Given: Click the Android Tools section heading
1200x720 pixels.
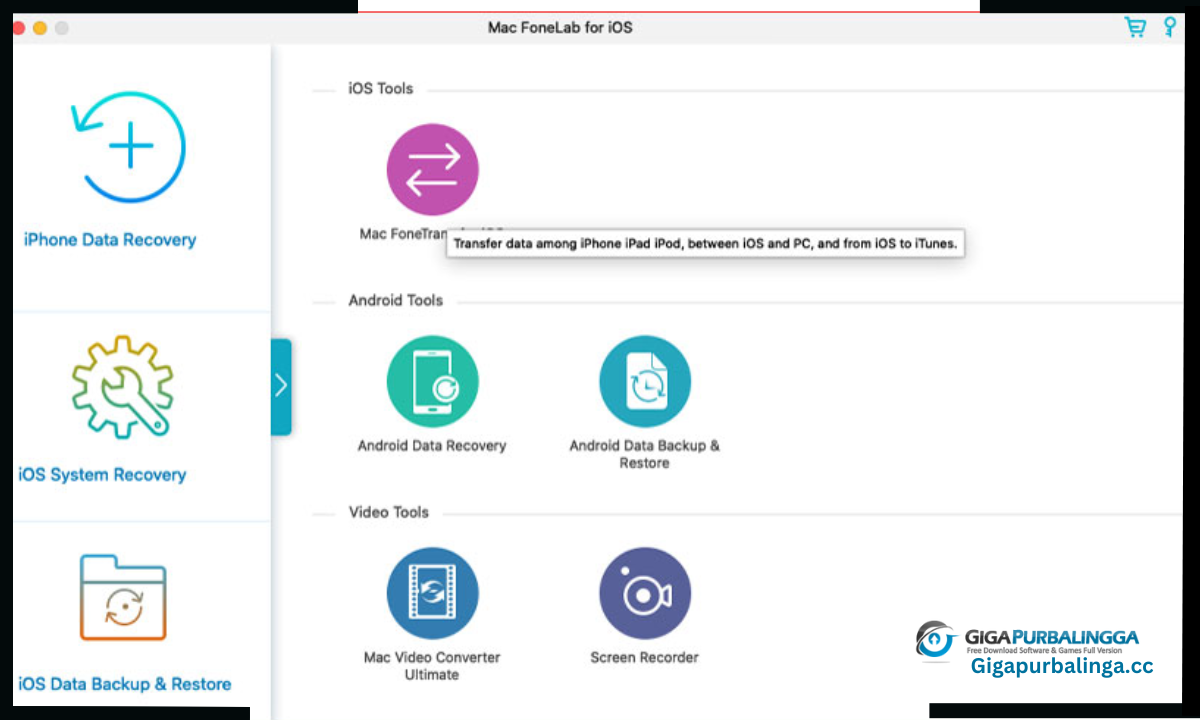Looking at the screenshot, I should pos(395,300).
